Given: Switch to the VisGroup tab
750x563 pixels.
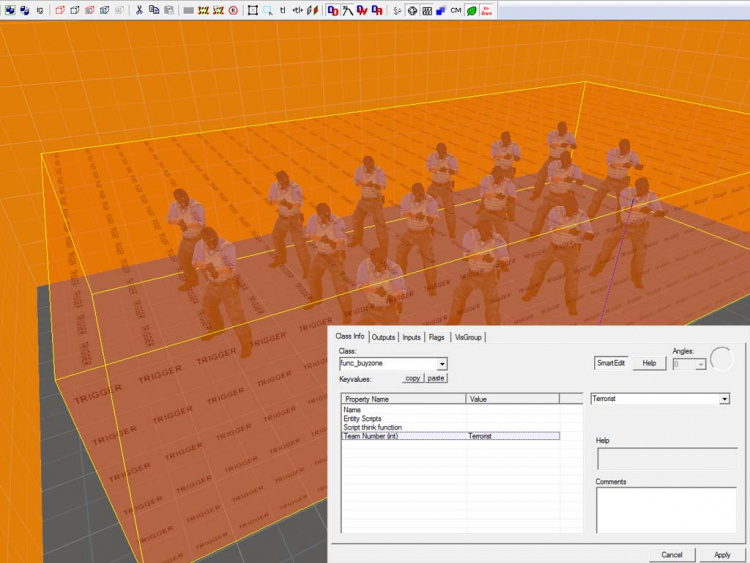Looking at the screenshot, I should (468, 337).
